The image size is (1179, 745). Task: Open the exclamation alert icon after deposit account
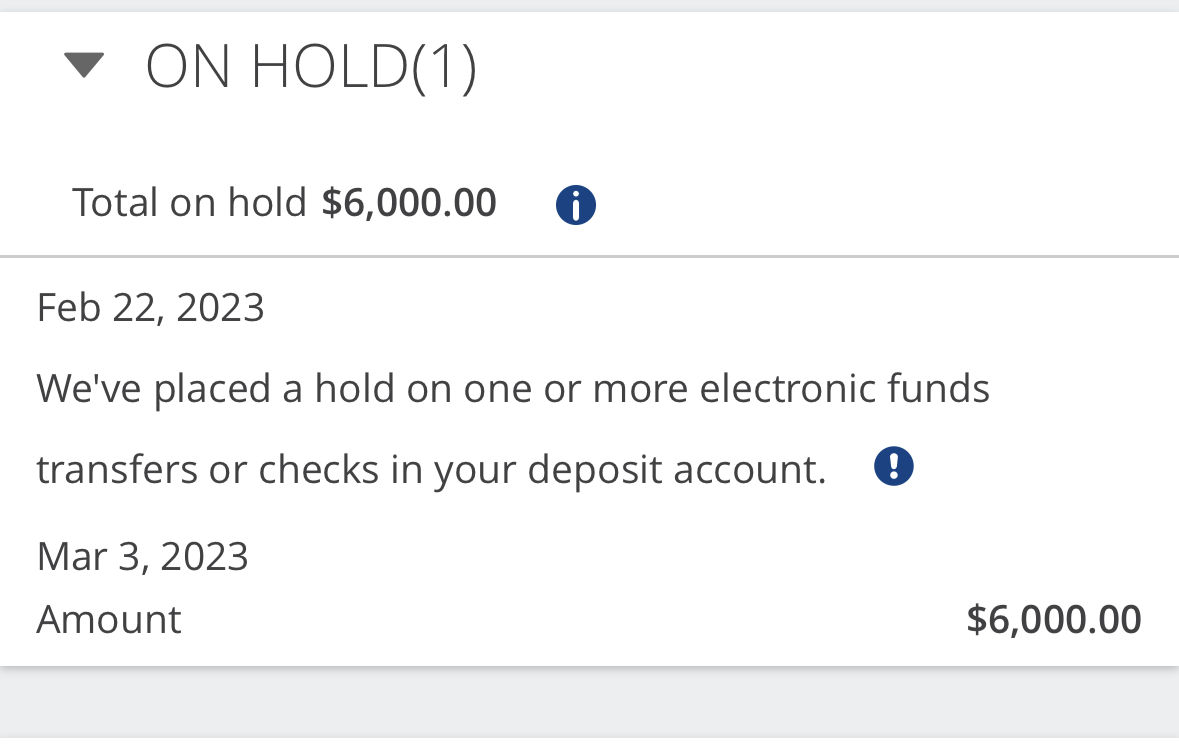[893, 466]
